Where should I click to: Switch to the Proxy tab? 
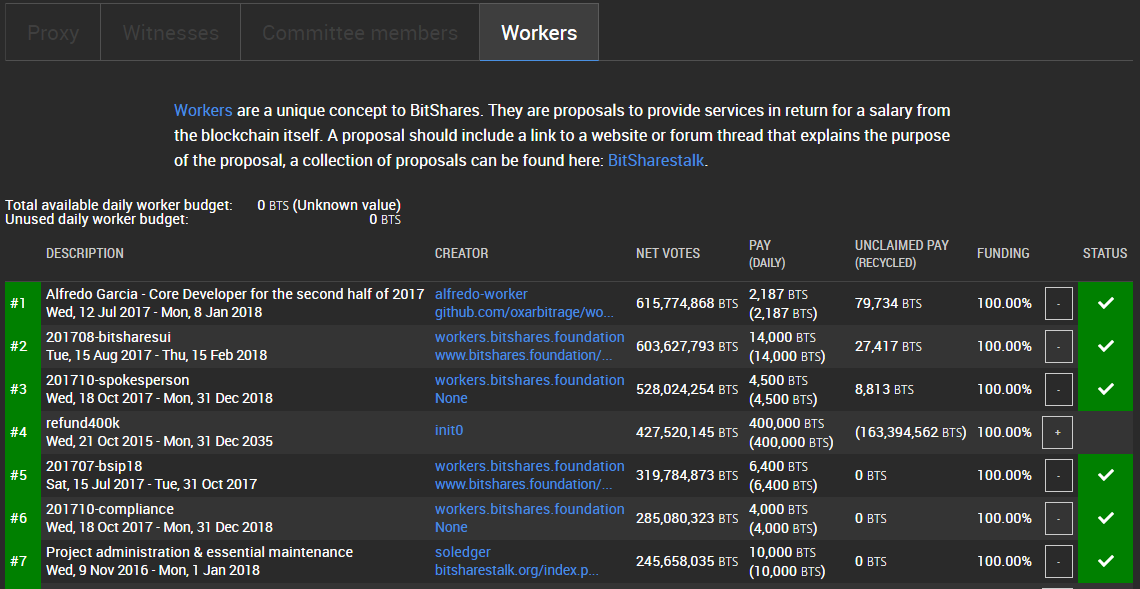click(53, 33)
